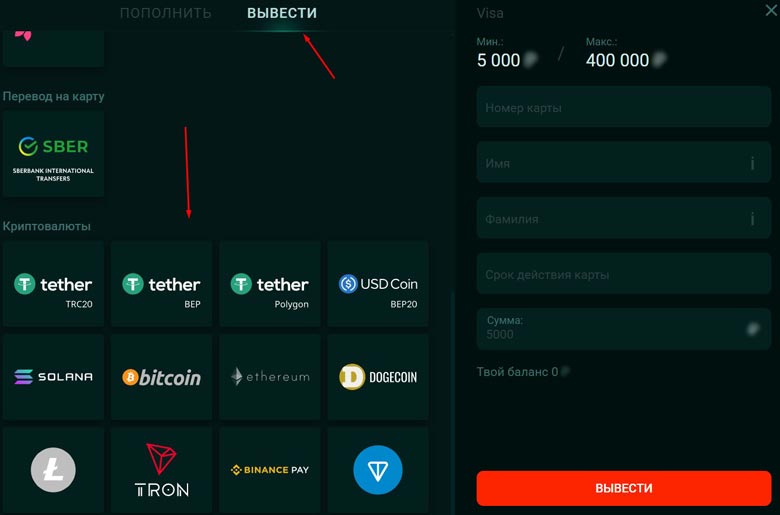Pick TRON withdrawal method
This screenshot has height=515, width=780.
tap(162, 470)
